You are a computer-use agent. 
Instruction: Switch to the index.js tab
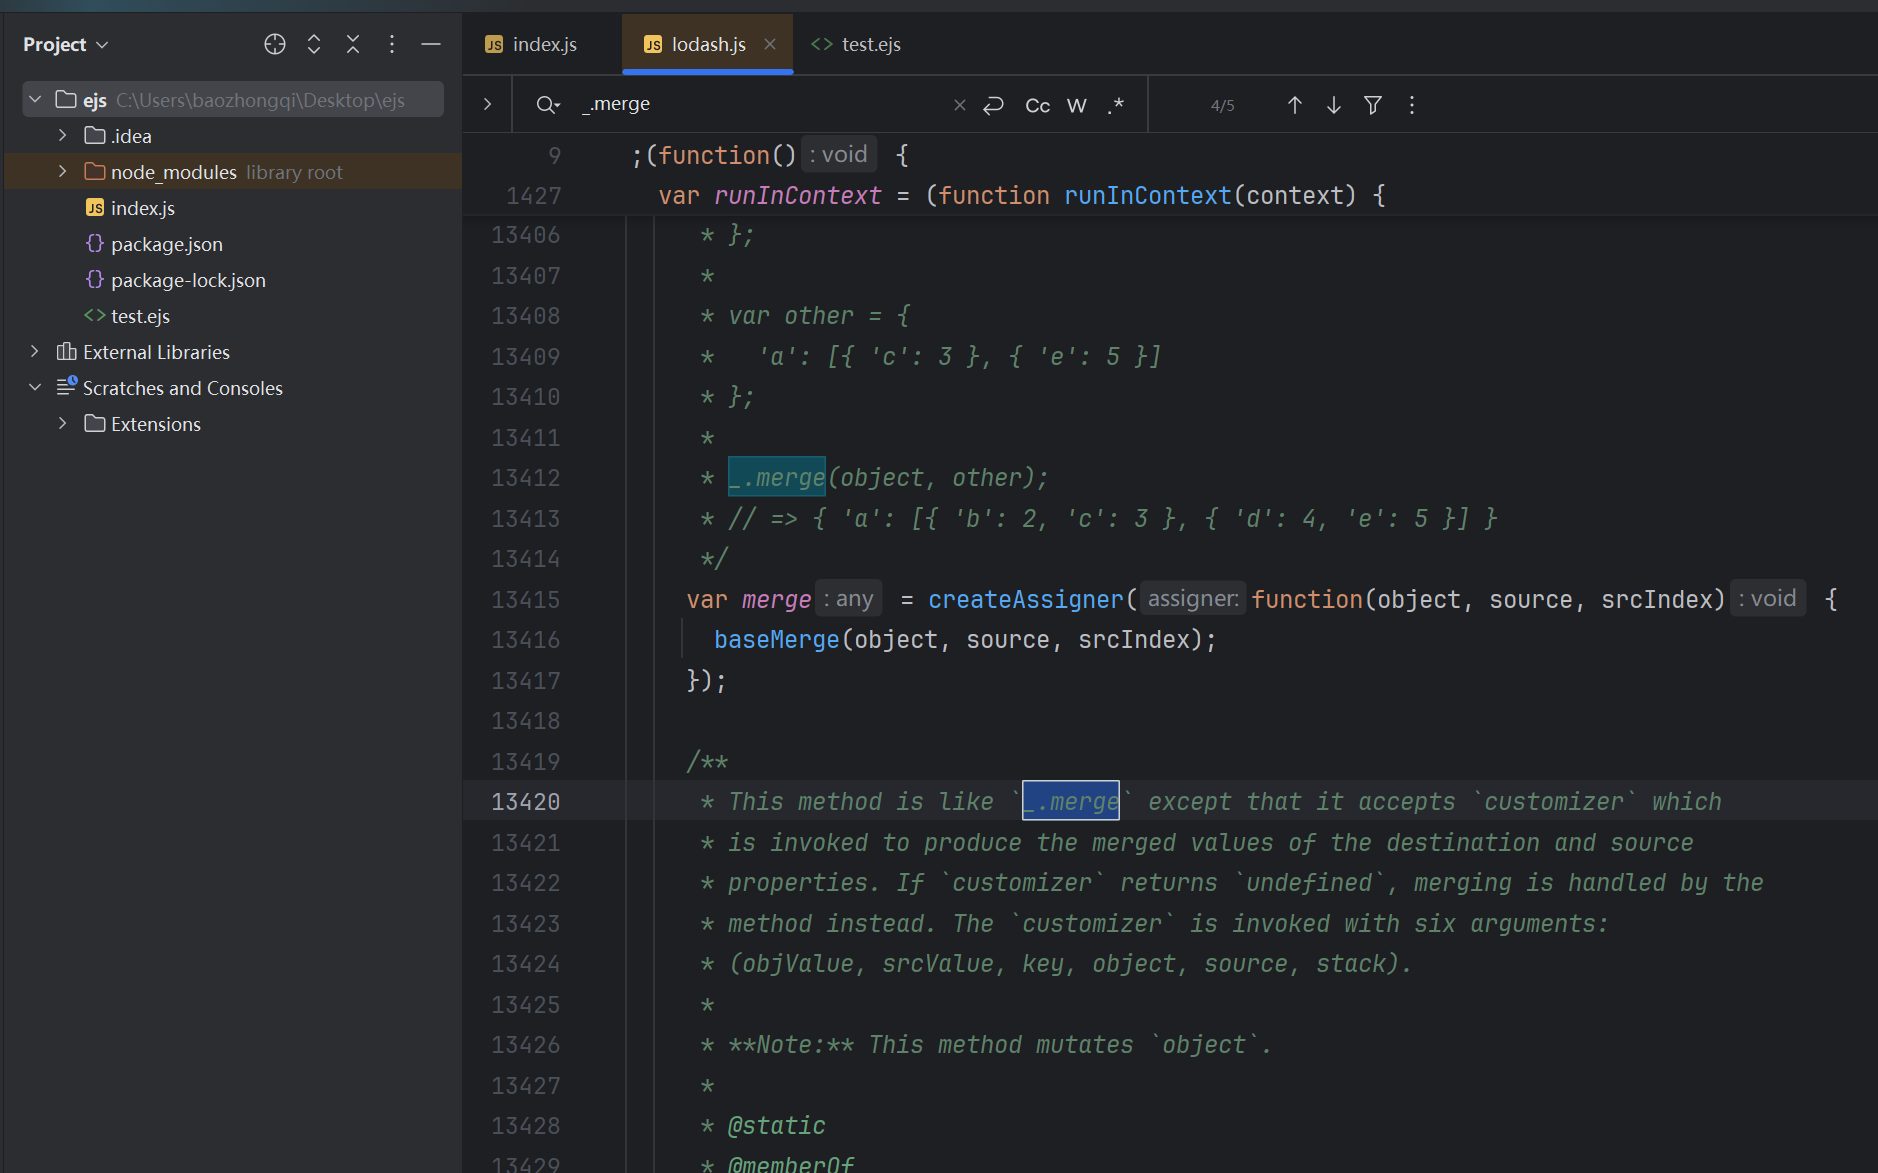[543, 44]
